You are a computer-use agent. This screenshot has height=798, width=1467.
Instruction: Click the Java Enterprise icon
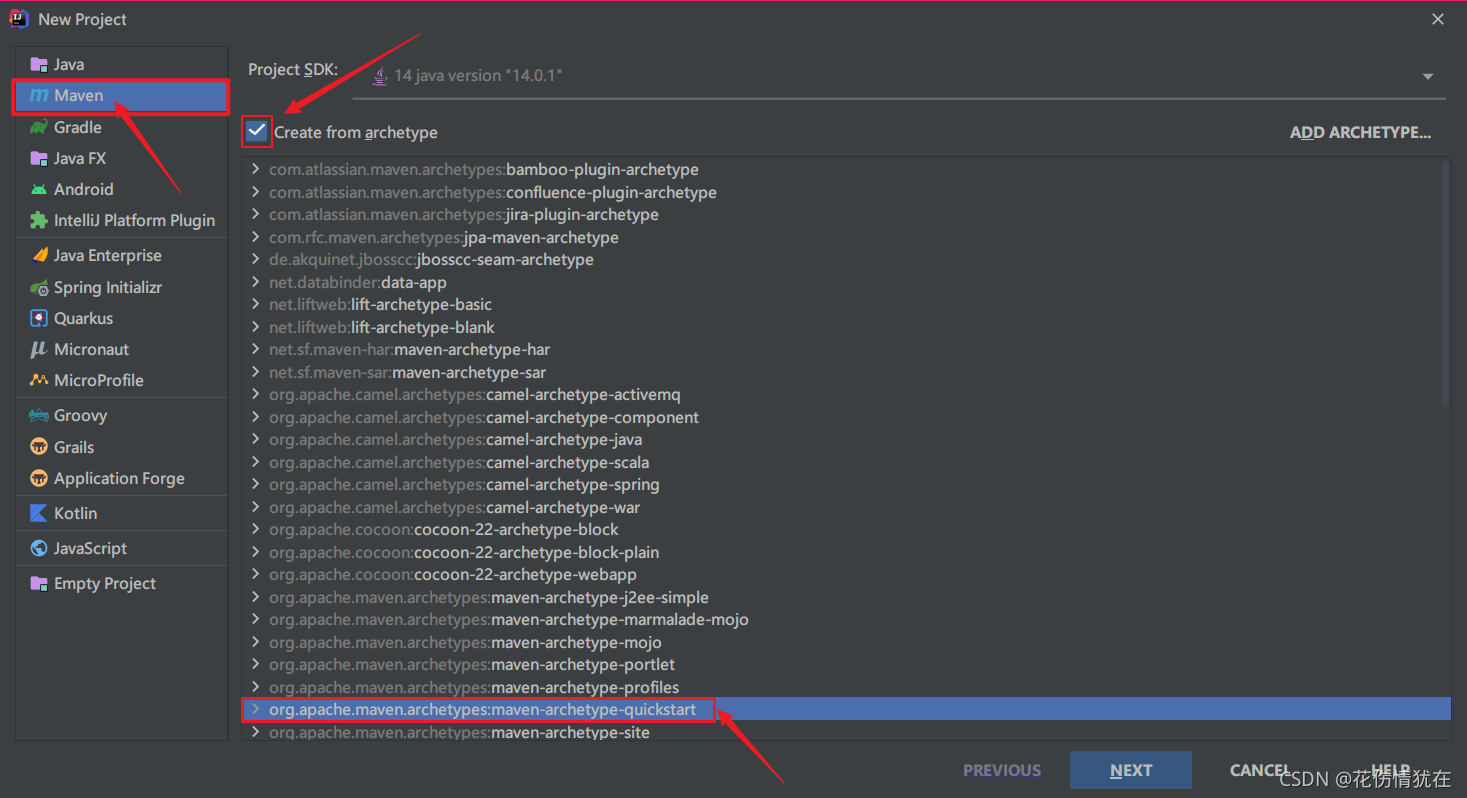(39, 255)
